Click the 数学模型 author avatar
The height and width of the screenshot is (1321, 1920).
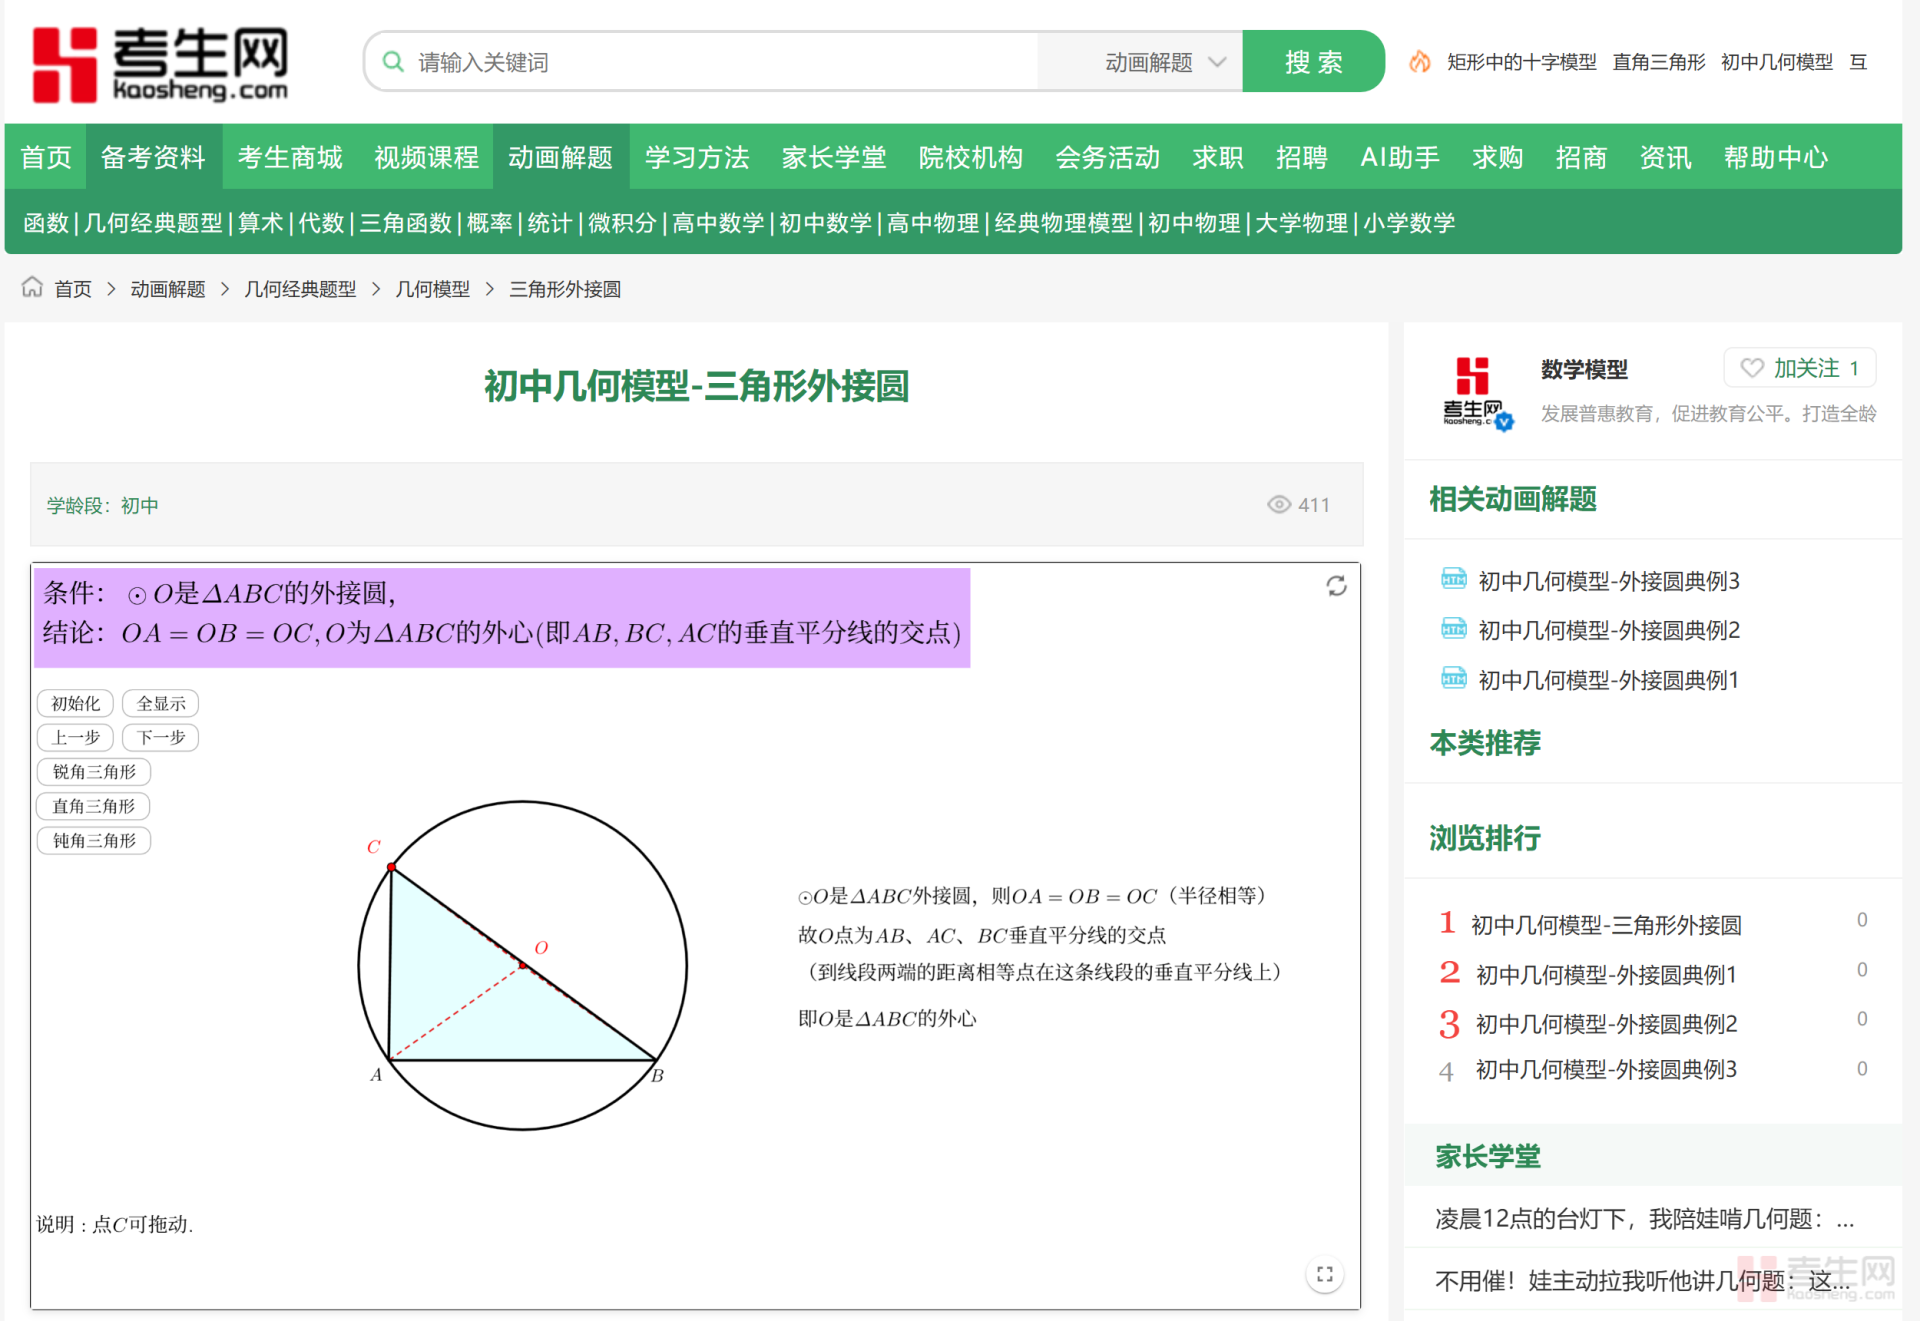(x=1476, y=391)
